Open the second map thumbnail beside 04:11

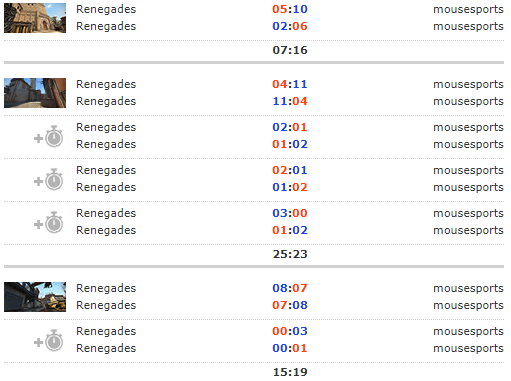pos(35,93)
